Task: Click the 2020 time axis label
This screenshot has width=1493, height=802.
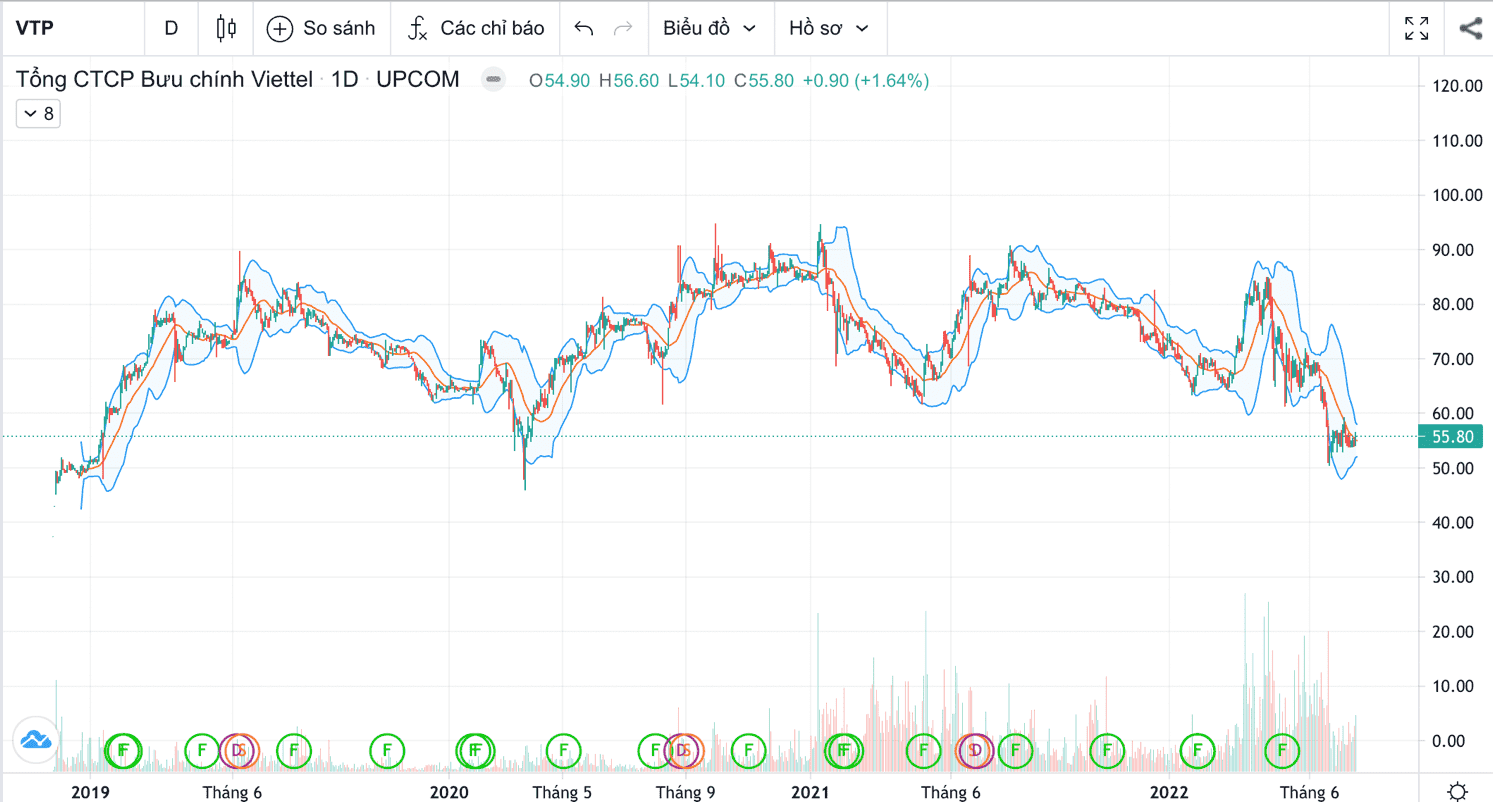Action: 449,792
